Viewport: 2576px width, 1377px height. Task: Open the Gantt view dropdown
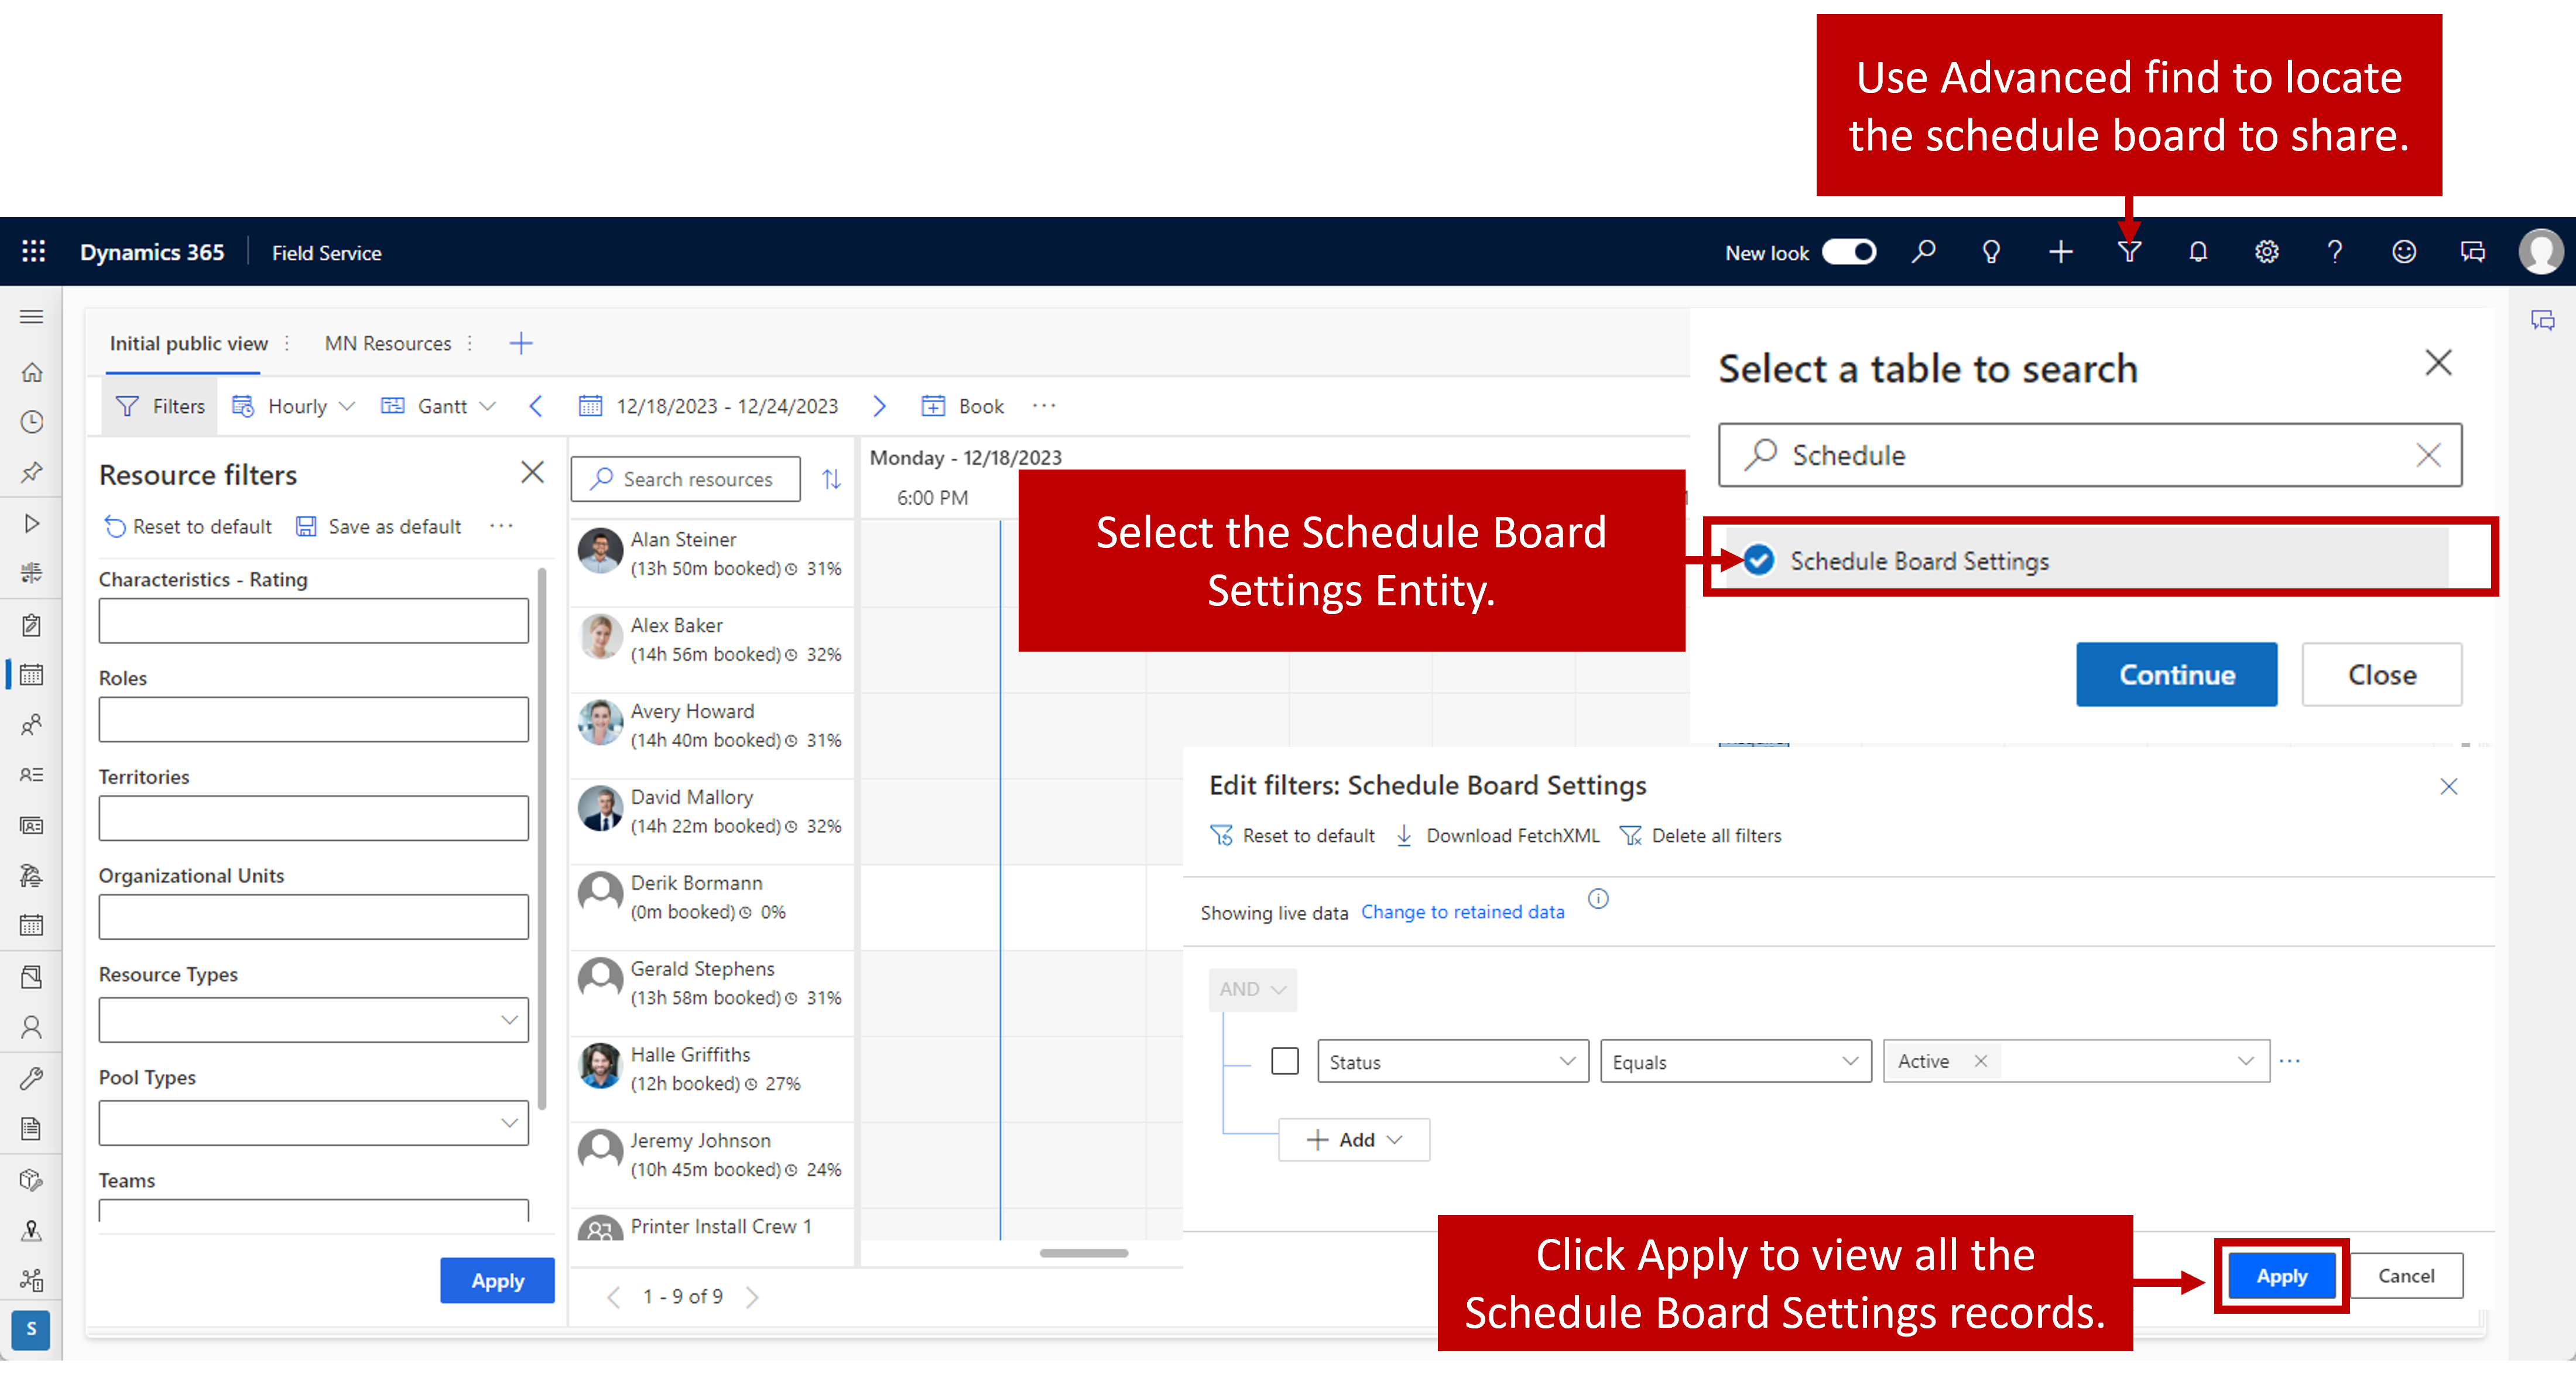coord(438,406)
